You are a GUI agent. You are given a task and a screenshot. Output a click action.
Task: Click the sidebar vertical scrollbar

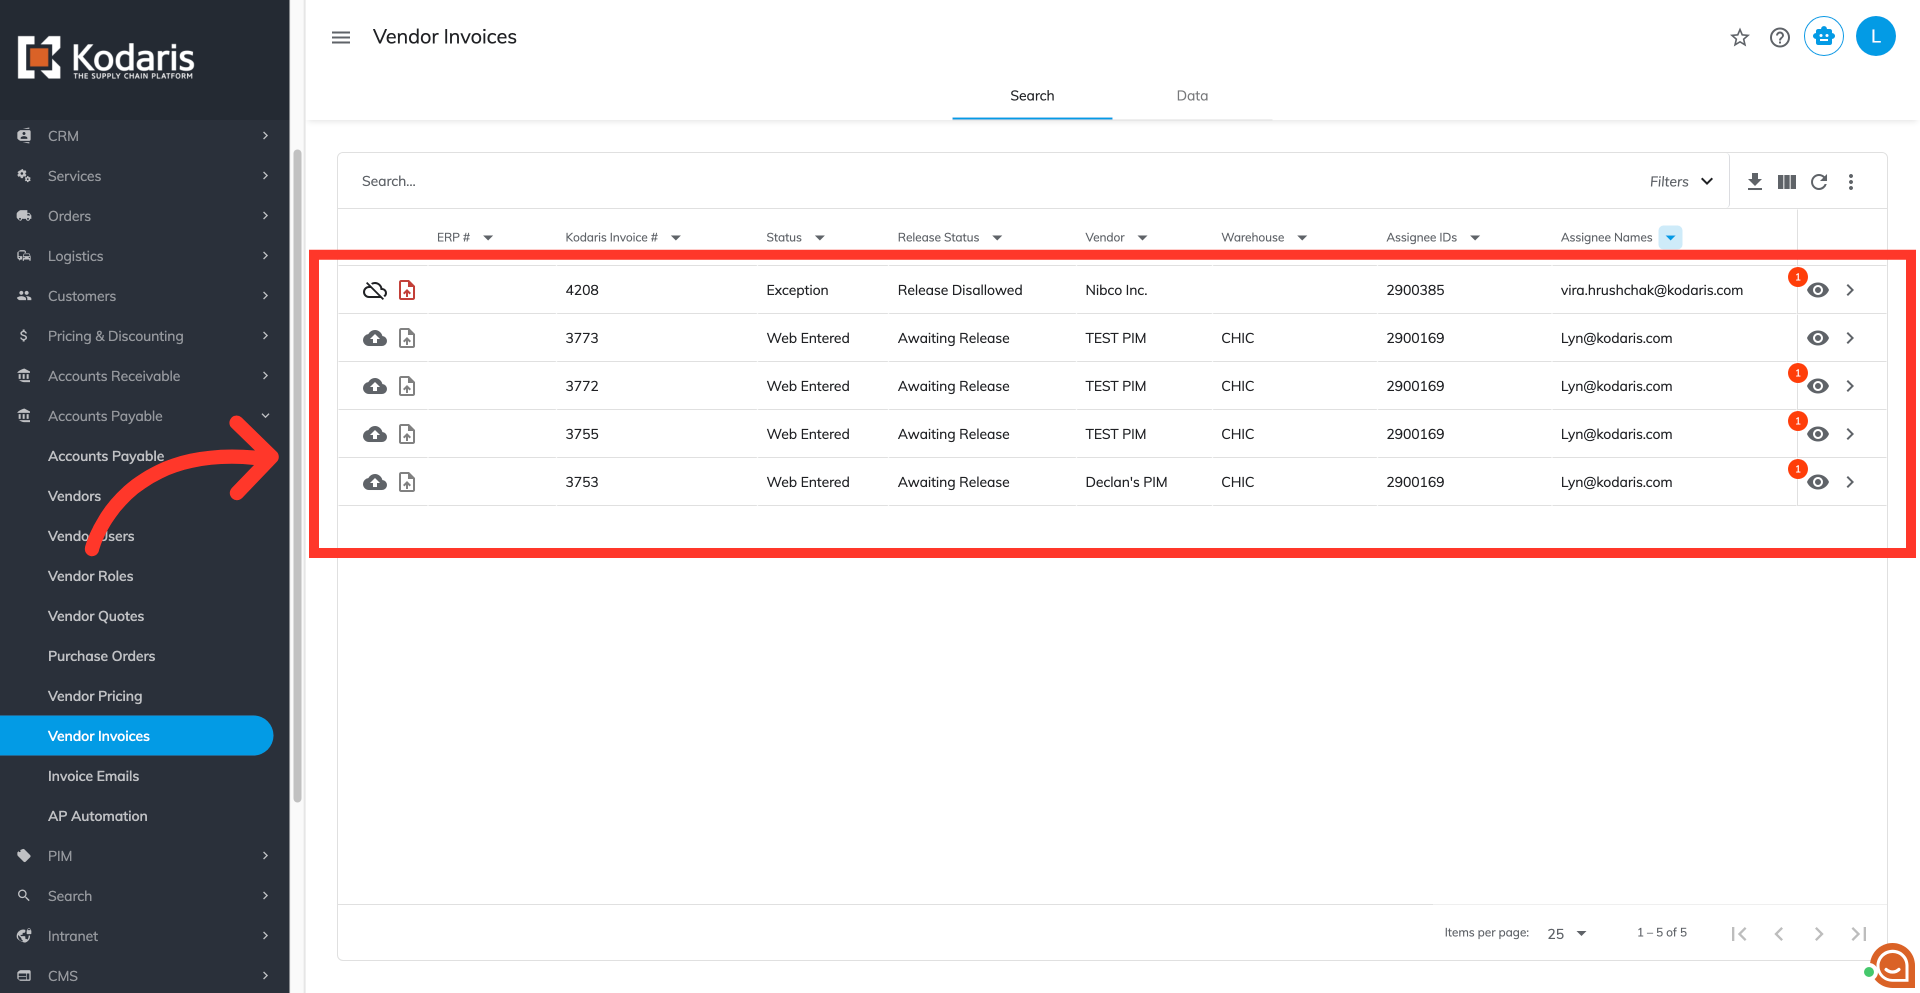[x=297, y=476]
